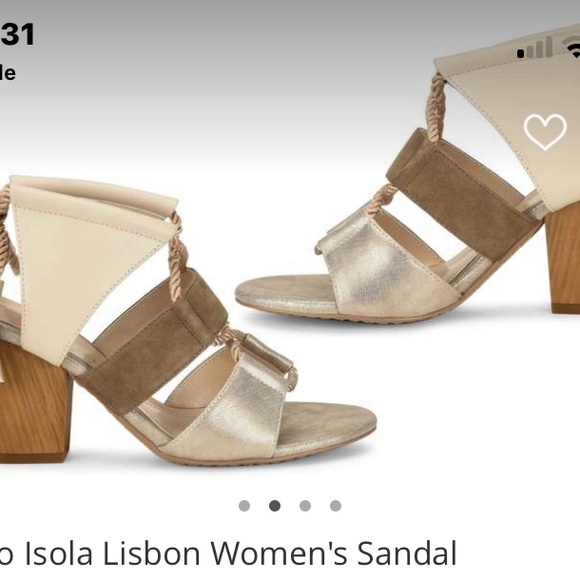Open the left sandal product photo
580x580 pixels.
(185, 320)
